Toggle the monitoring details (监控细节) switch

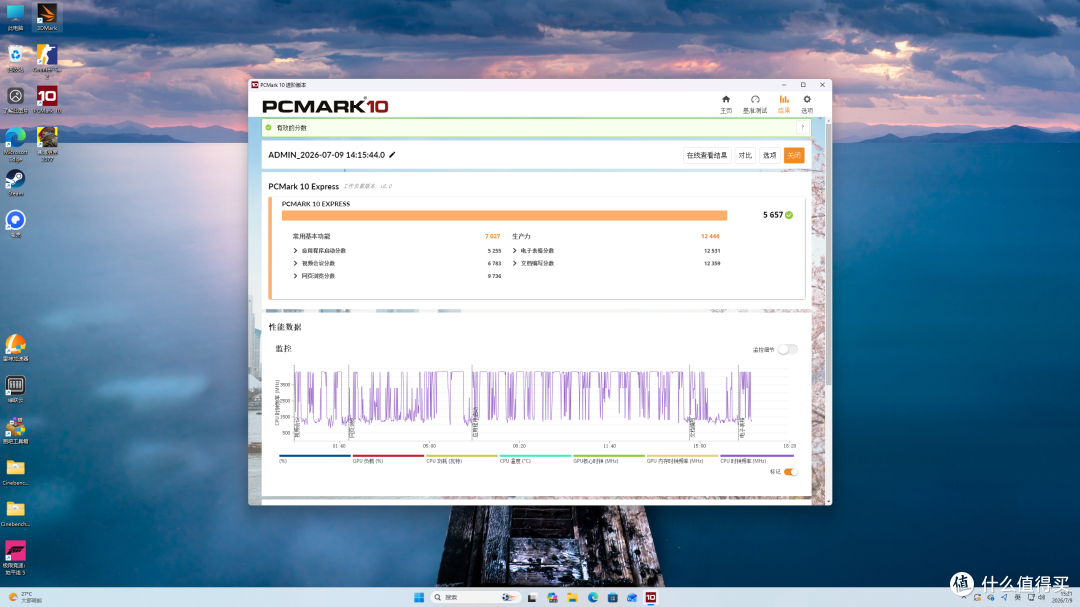787,349
